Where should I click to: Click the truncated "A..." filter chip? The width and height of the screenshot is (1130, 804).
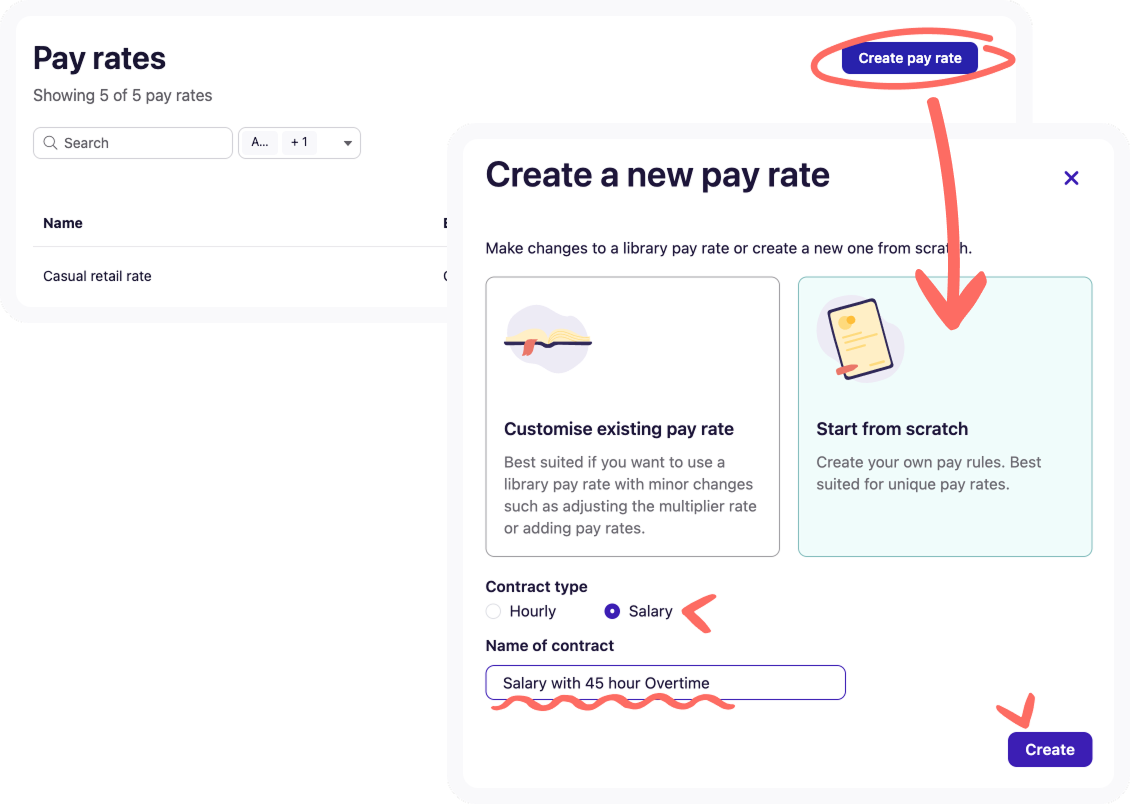pyautogui.click(x=259, y=143)
